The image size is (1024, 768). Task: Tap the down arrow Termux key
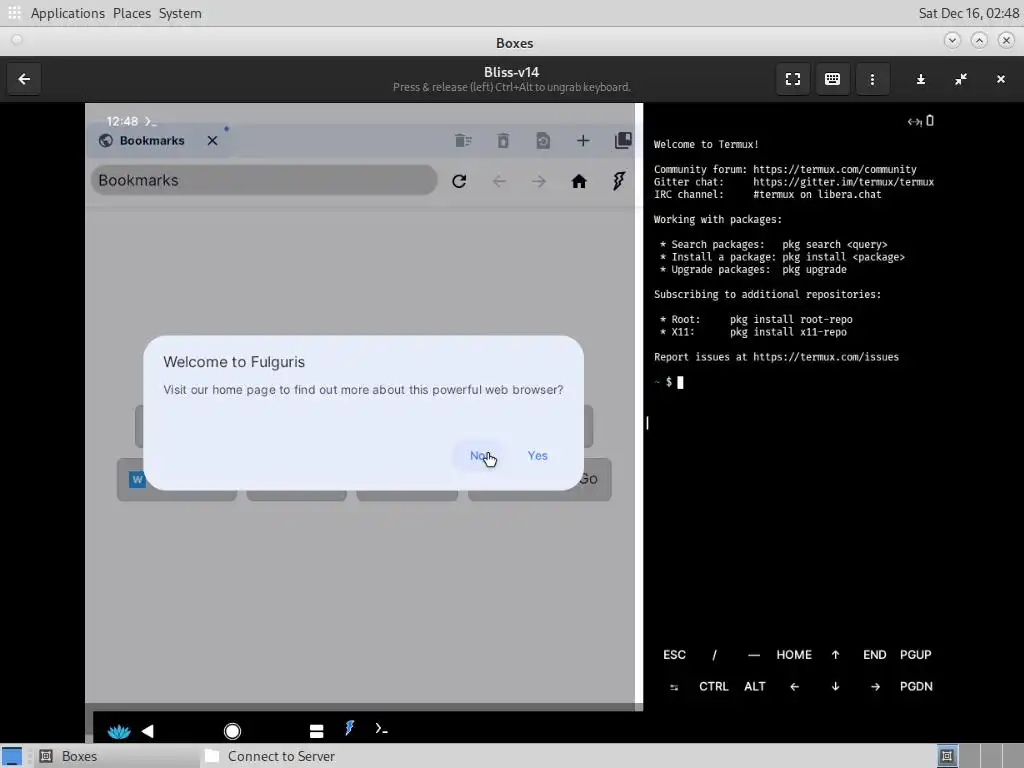[x=835, y=686]
